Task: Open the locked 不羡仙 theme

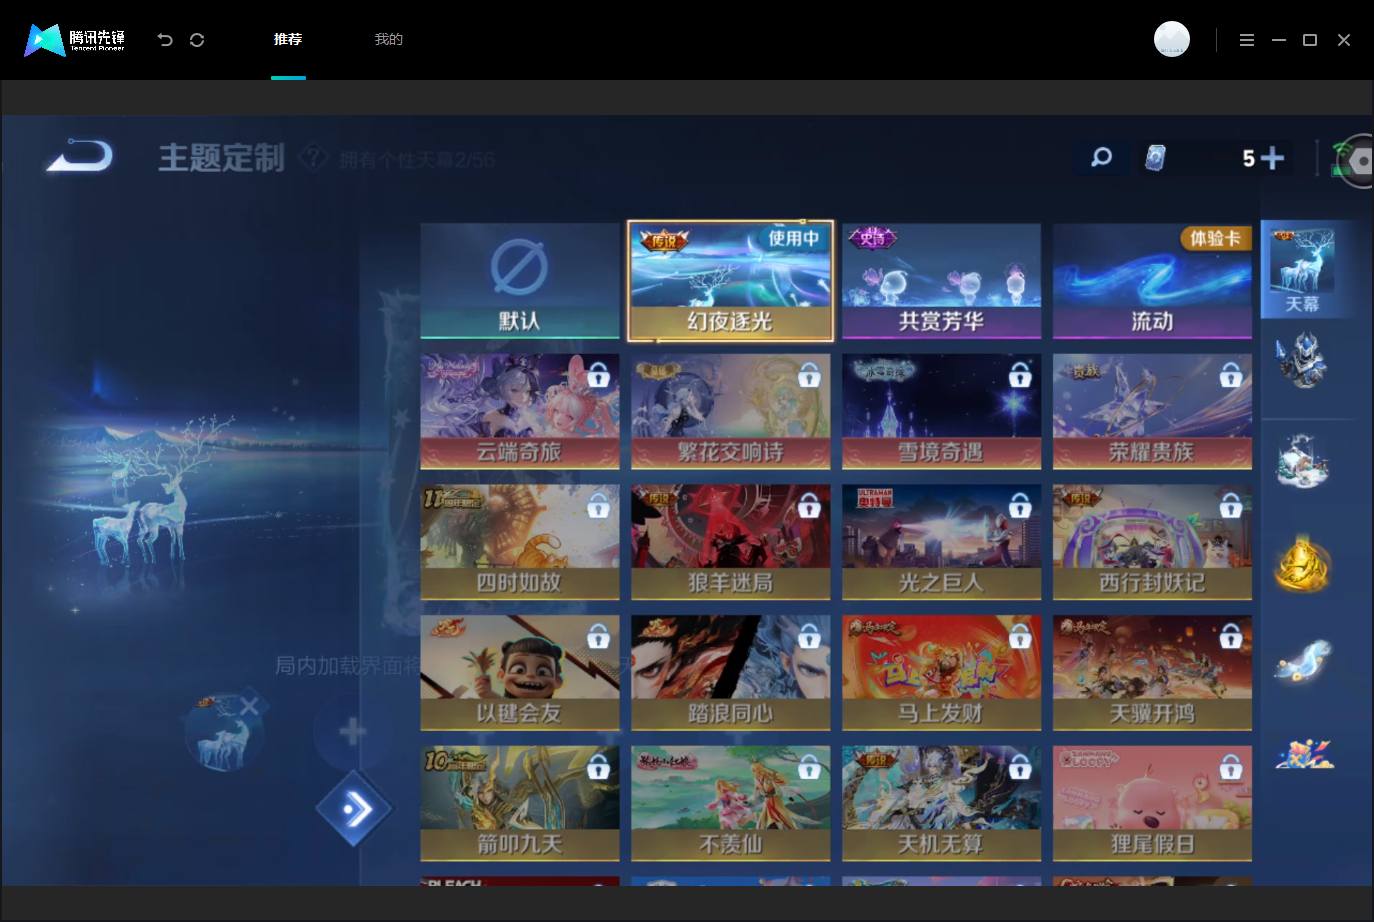Action: click(730, 804)
